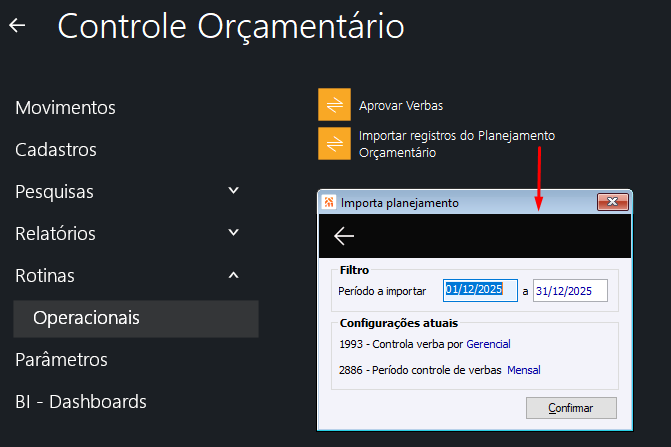Click the start date field 01/12/2025
This screenshot has width=671, height=447.
pos(480,290)
